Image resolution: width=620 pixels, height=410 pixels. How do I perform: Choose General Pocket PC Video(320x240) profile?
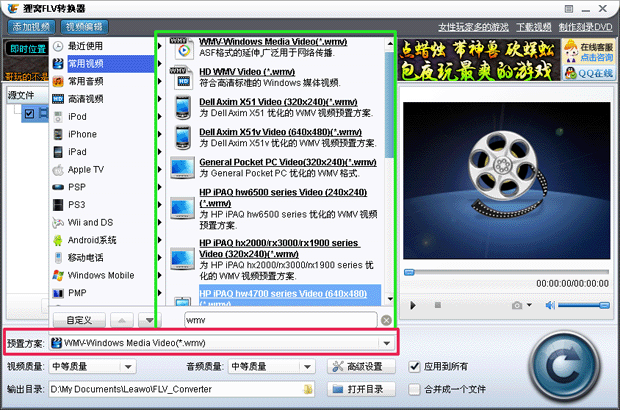pyautogui.click(x=288, y=162)
